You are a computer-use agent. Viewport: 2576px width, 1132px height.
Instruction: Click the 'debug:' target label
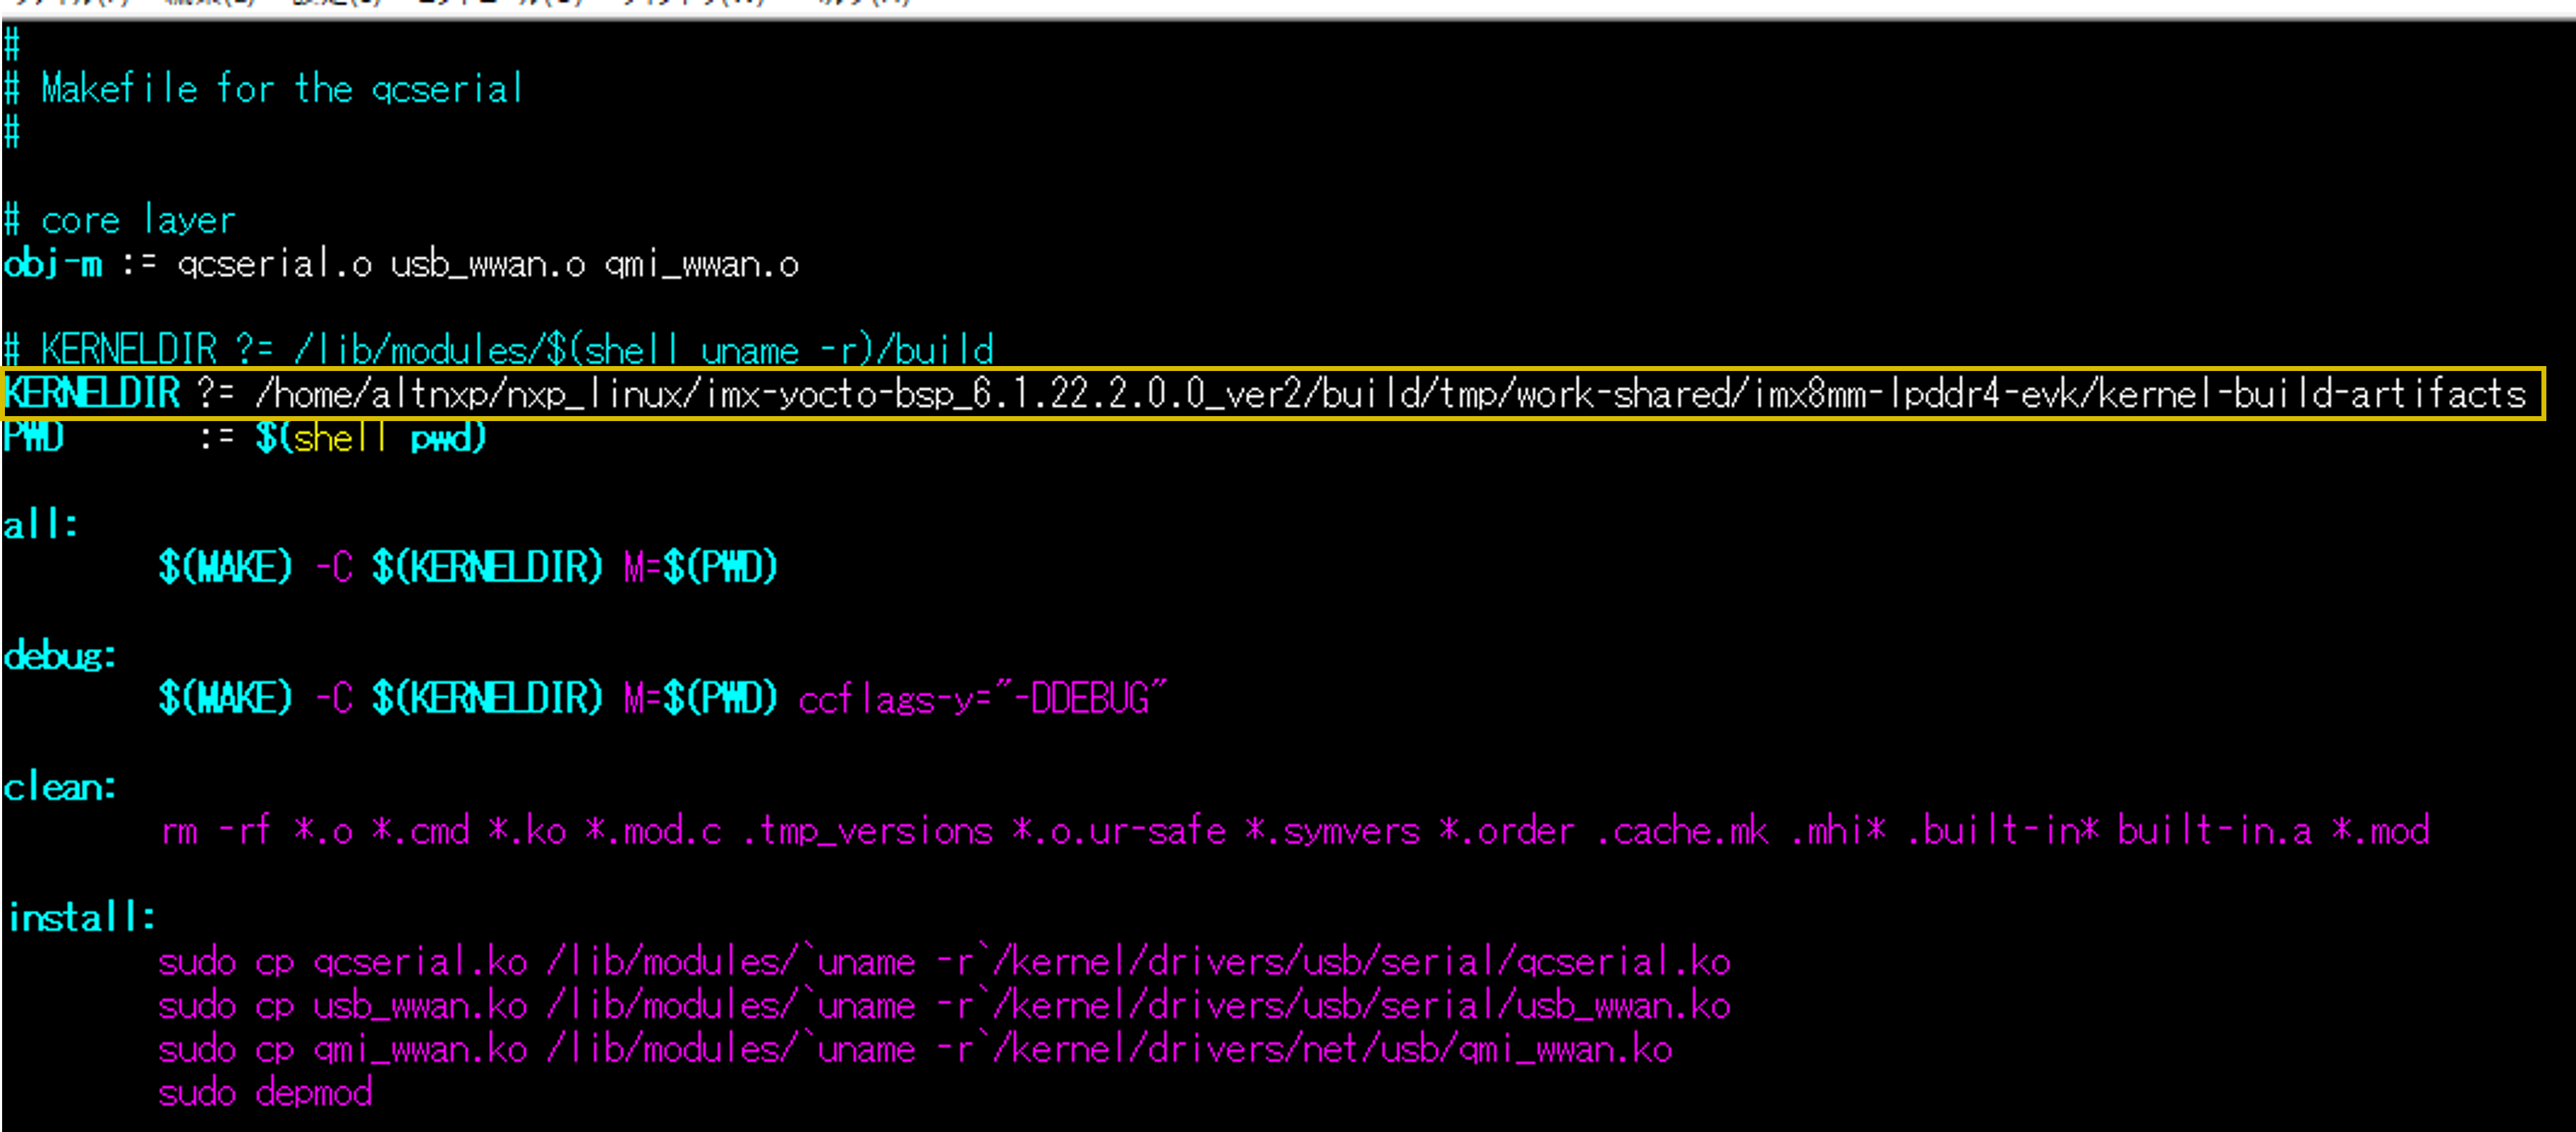(x=60, y=656)
